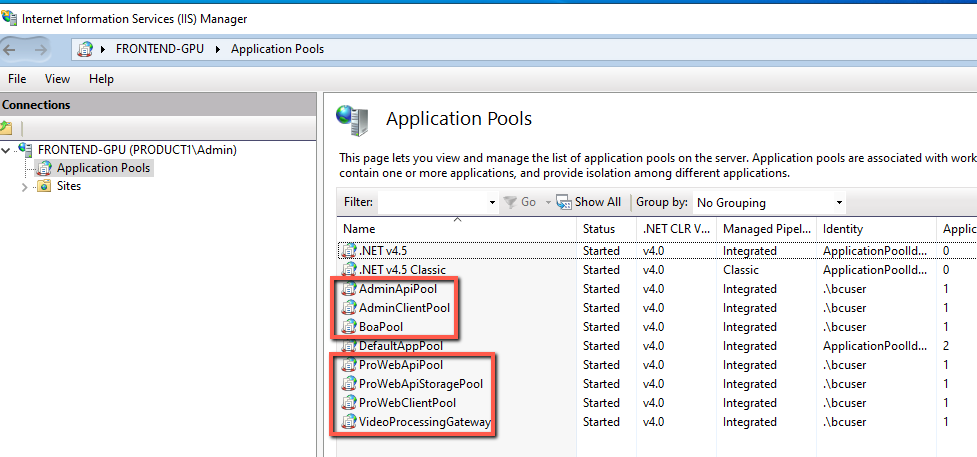The width and height of the screenshot is (977, 457).
Task: Open the View menu
Action: click(x=57, y=79)
